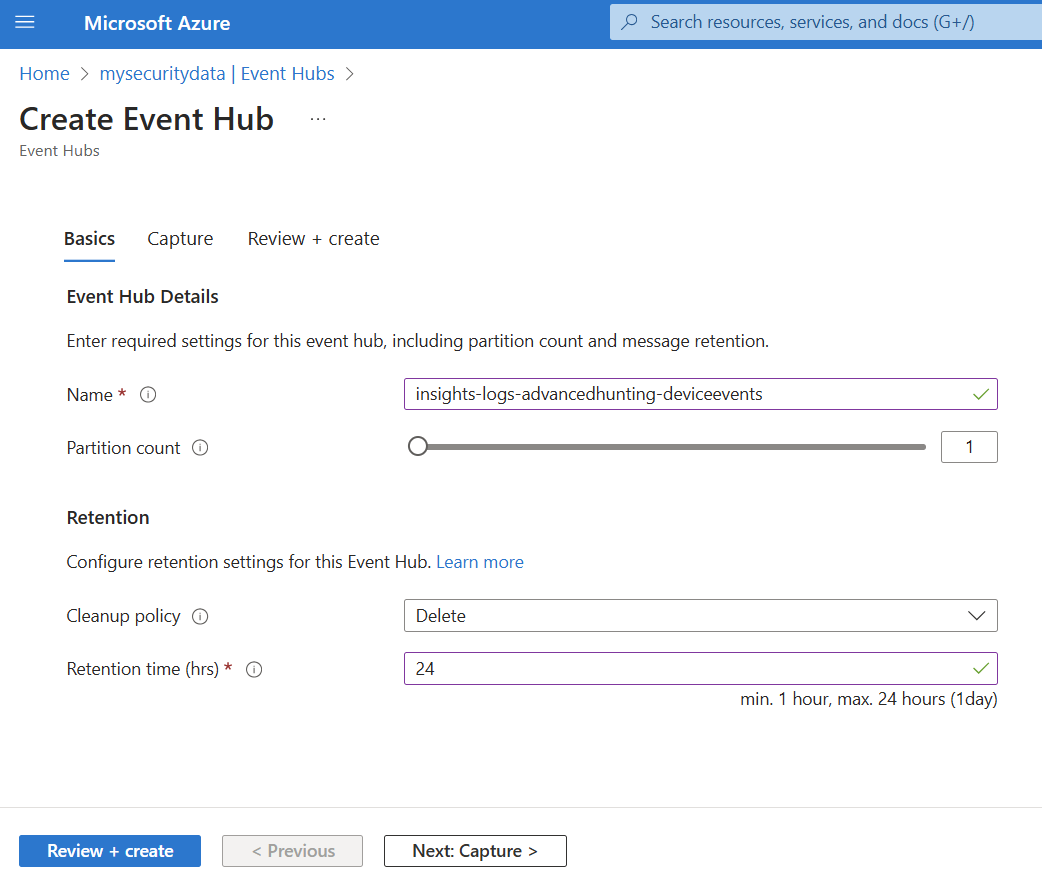Open the retention Learn more link
Image resolution: width=1042 pixels, height=880 pixels.
tap(480, 562)
